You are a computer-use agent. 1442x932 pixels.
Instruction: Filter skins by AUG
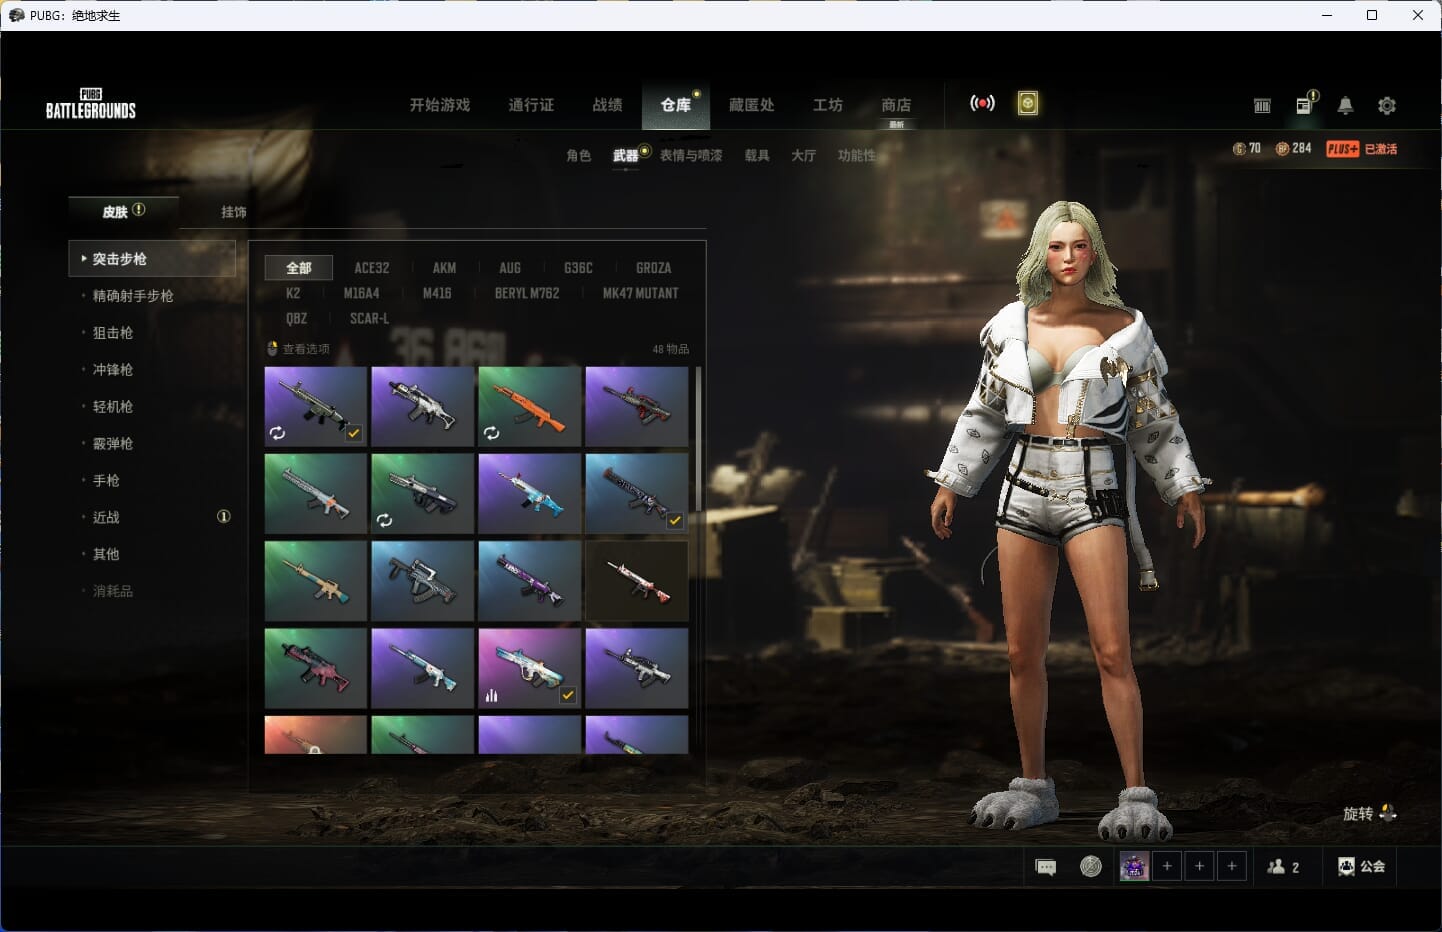(x=510, y=268)
